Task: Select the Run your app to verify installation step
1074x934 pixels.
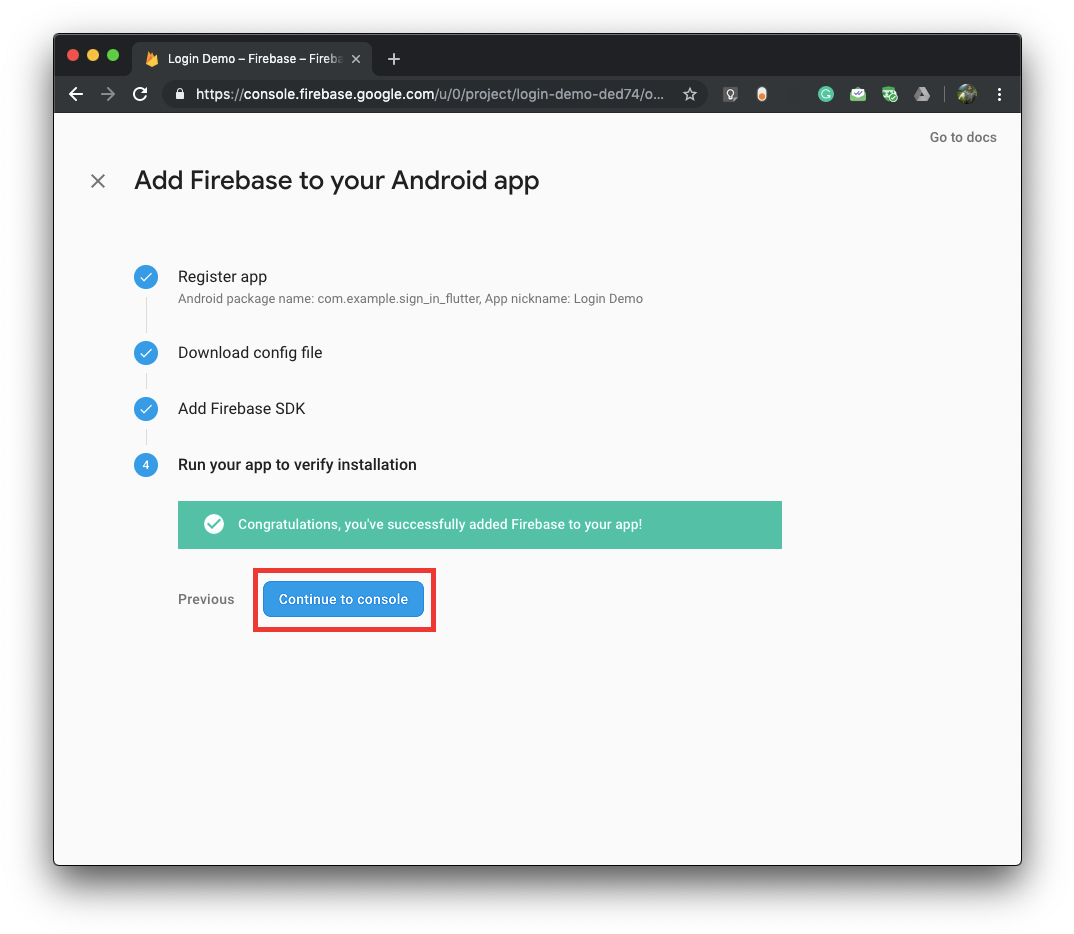Action: click(x=297, y=465)
